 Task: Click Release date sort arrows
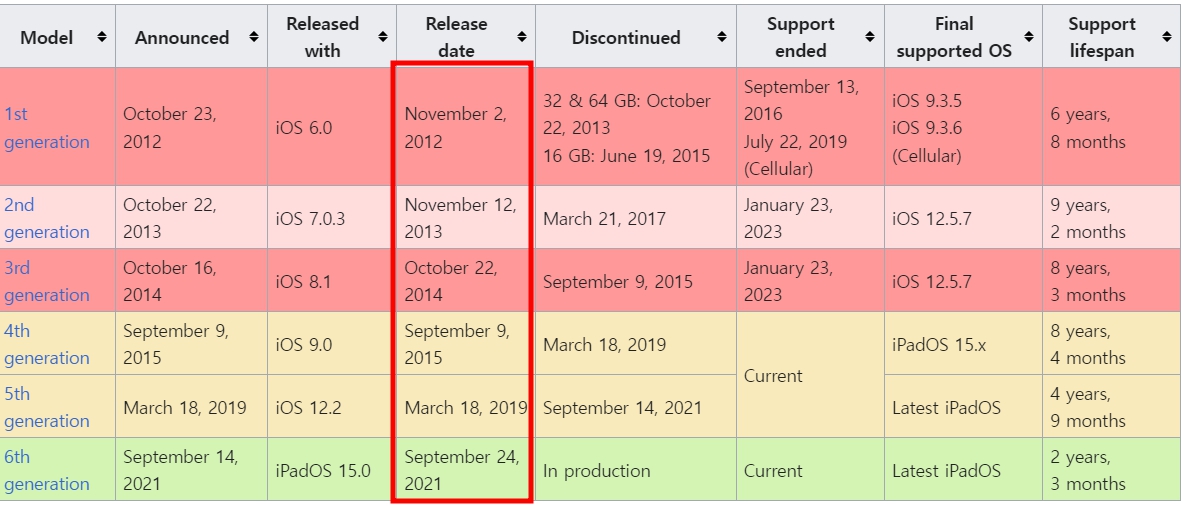coord(522,37)
